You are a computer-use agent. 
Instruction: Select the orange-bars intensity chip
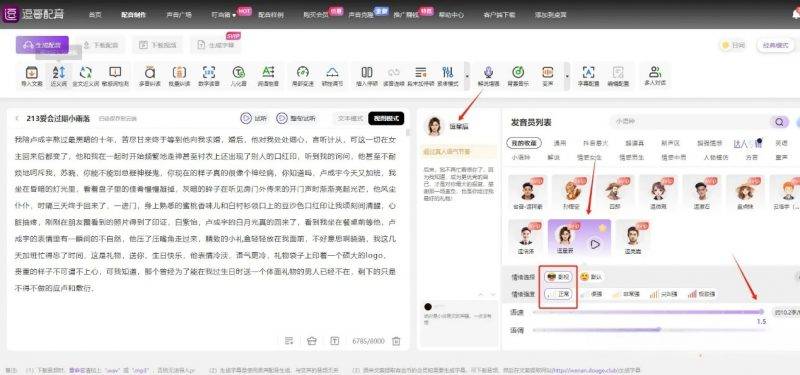tap(663, 294)
